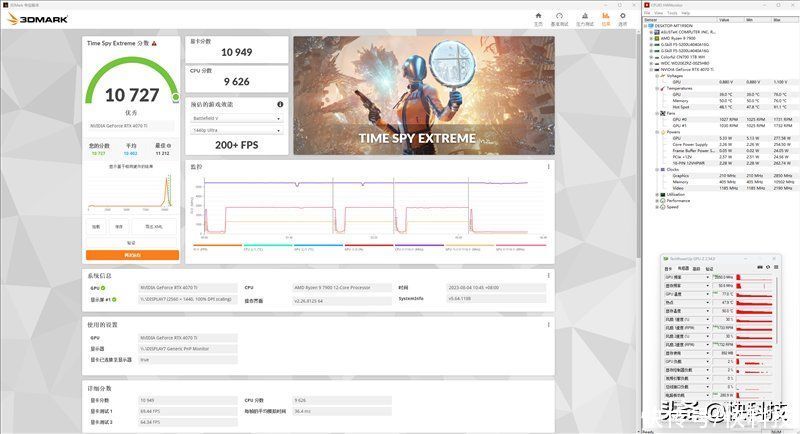800x434 pixels.
Task: Switch to GPU-Z Advanced tab
Action: (696, 268)
